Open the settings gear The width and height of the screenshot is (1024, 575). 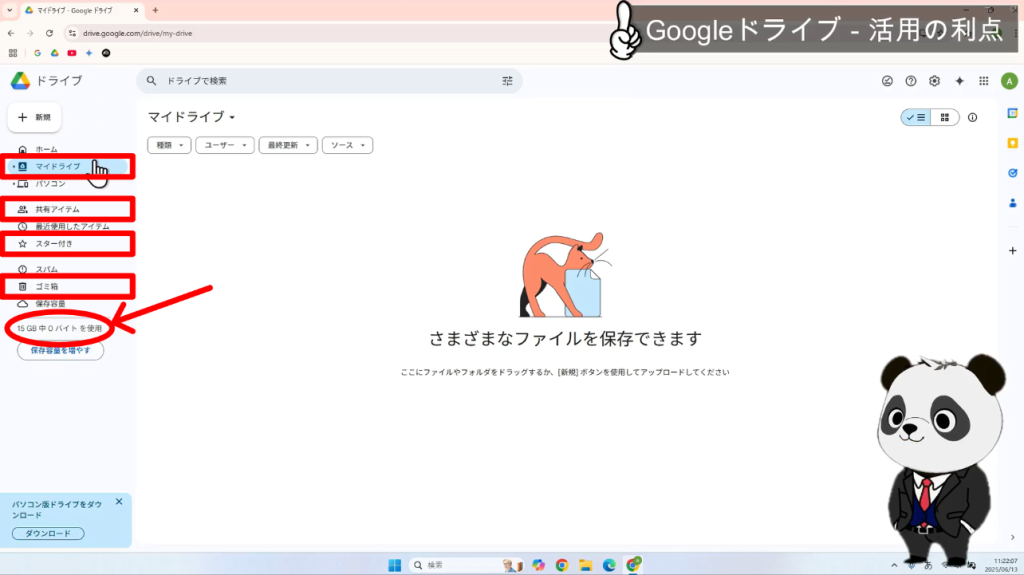point(935,81)
